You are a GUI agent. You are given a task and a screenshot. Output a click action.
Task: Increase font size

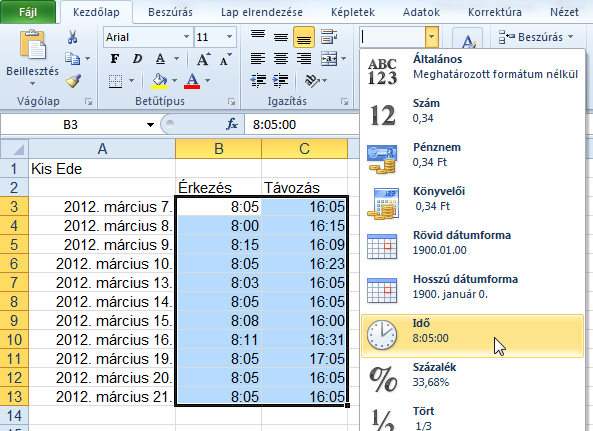[203, 59]
